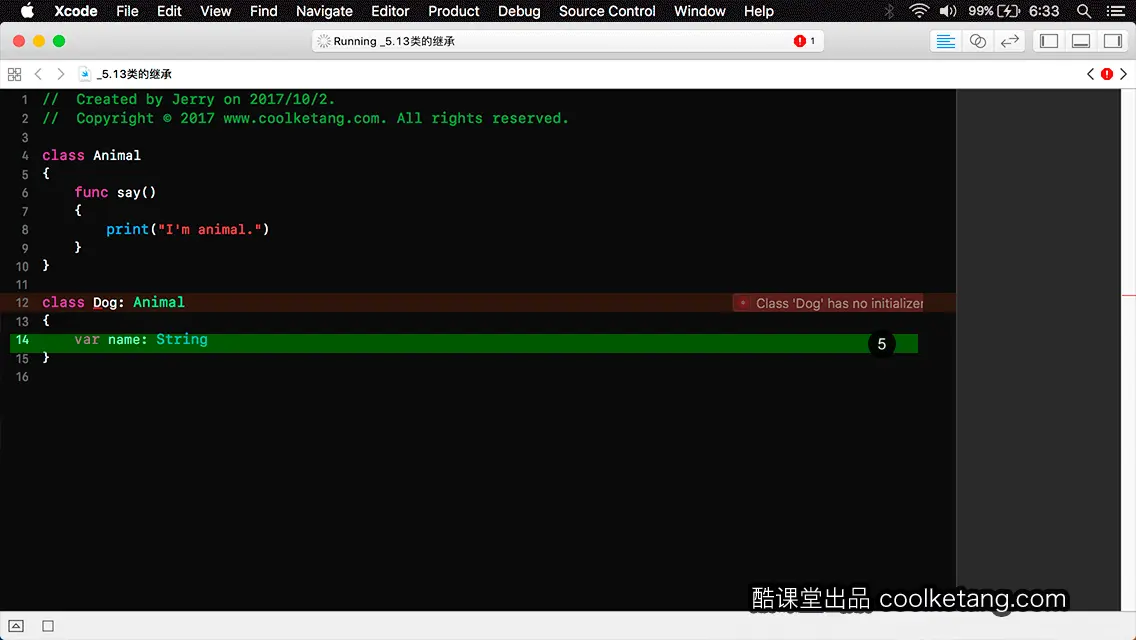
Task: Click the 'Created by Jerry' comment line
Action: (x=188, y=99)
